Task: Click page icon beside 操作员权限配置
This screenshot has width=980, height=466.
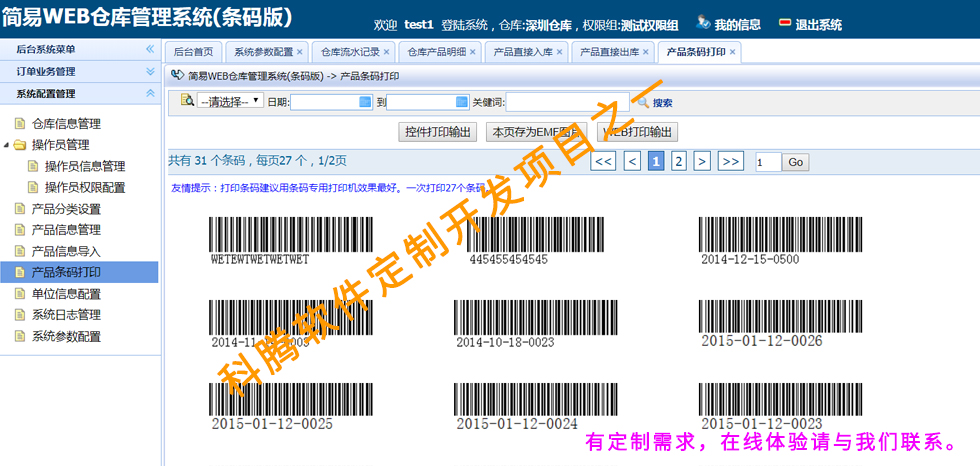Action: pos(33,187)
